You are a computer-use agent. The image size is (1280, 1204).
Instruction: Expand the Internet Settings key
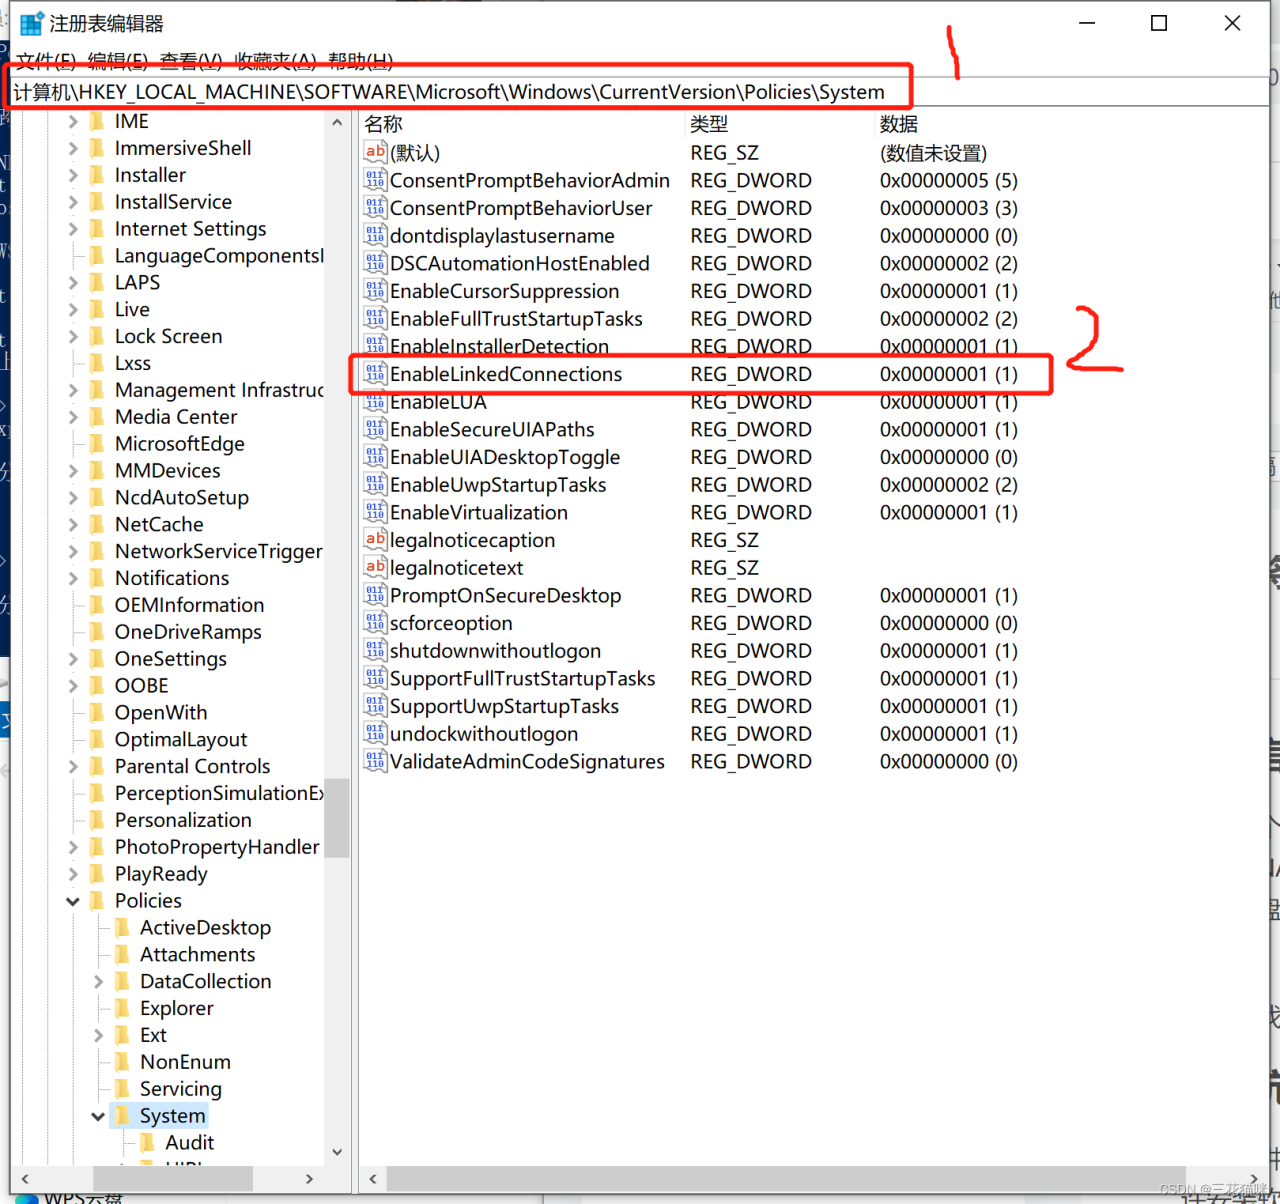coord(73,229)
